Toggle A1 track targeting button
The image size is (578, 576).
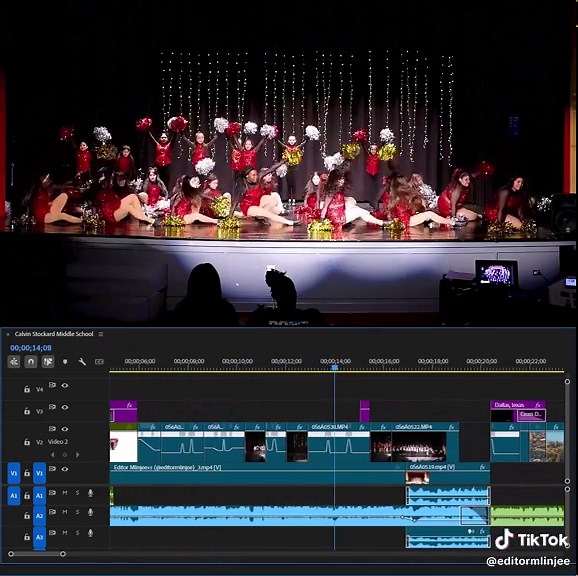coord(39,496)
